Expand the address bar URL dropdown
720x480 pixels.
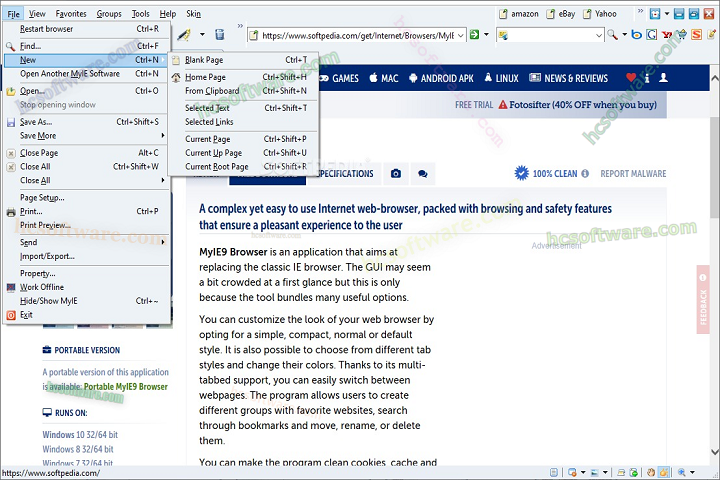(461, 35)
